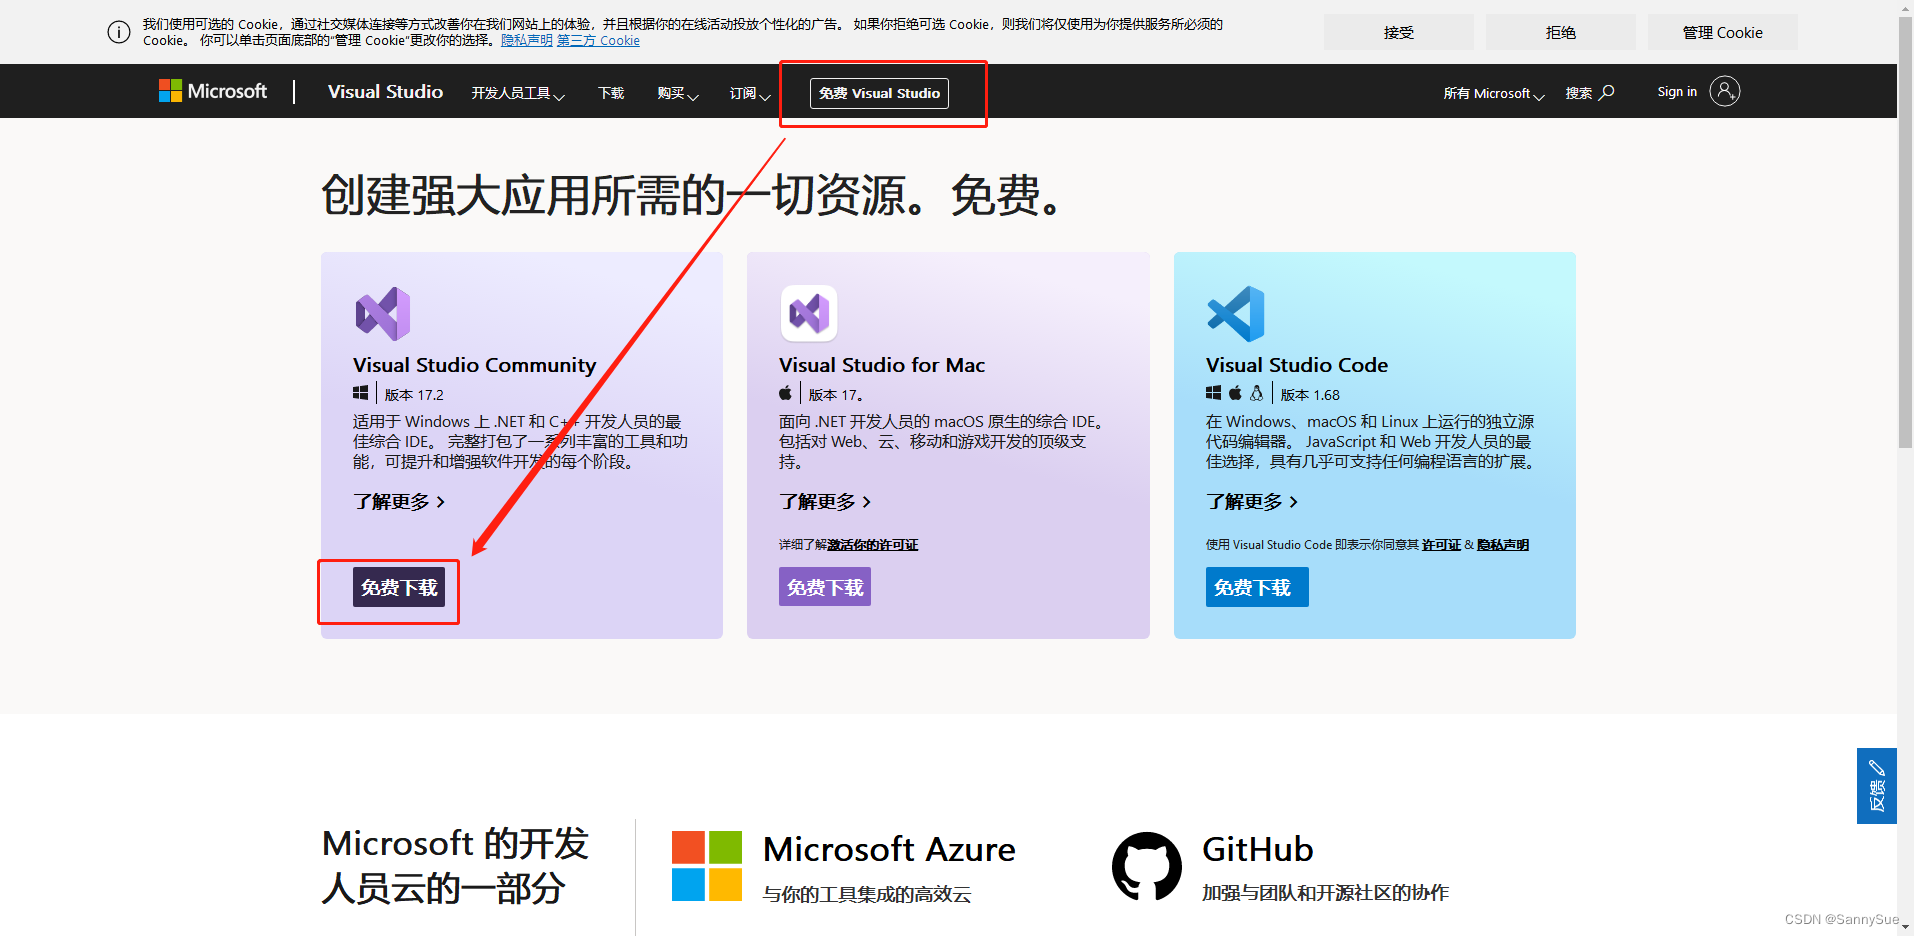Screen dimensions: 1914x936
Task: Open the 管理 Cookie button
Action: coord(1723,32)
